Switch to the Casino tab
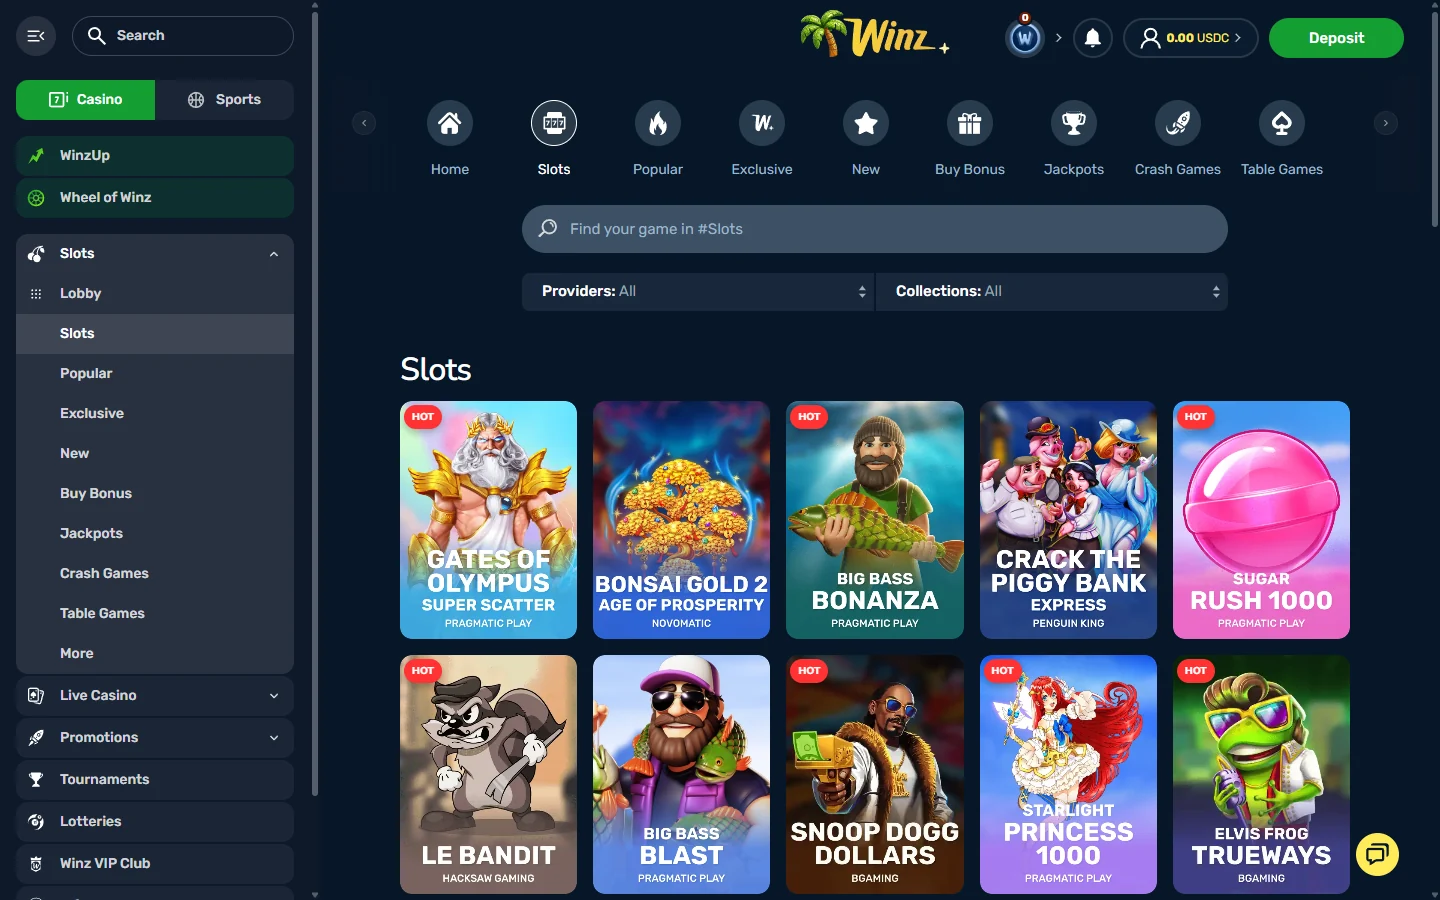Image resolution: width=1440 pixels, height=900 pixels. click(x=86, y=100)
